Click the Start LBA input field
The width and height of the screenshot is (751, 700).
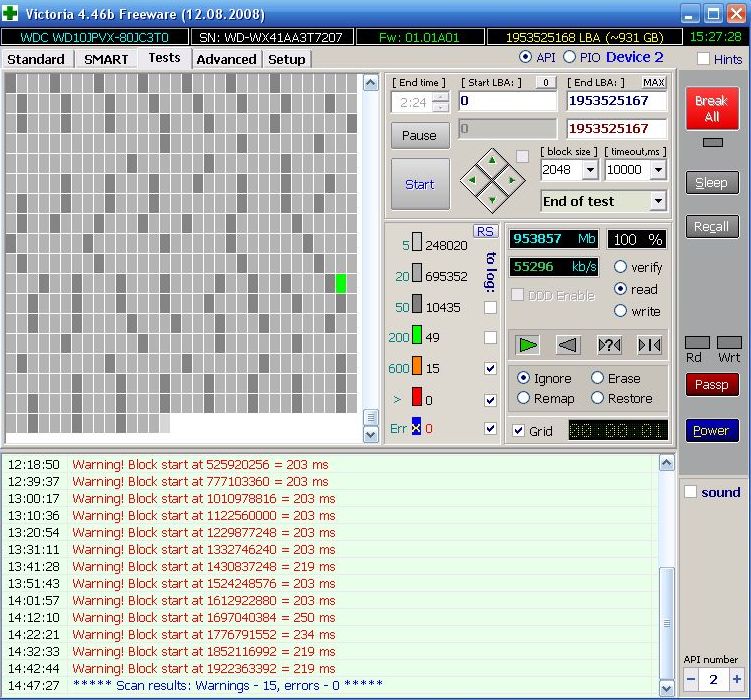pyautogui.click(x=508, y=101)
